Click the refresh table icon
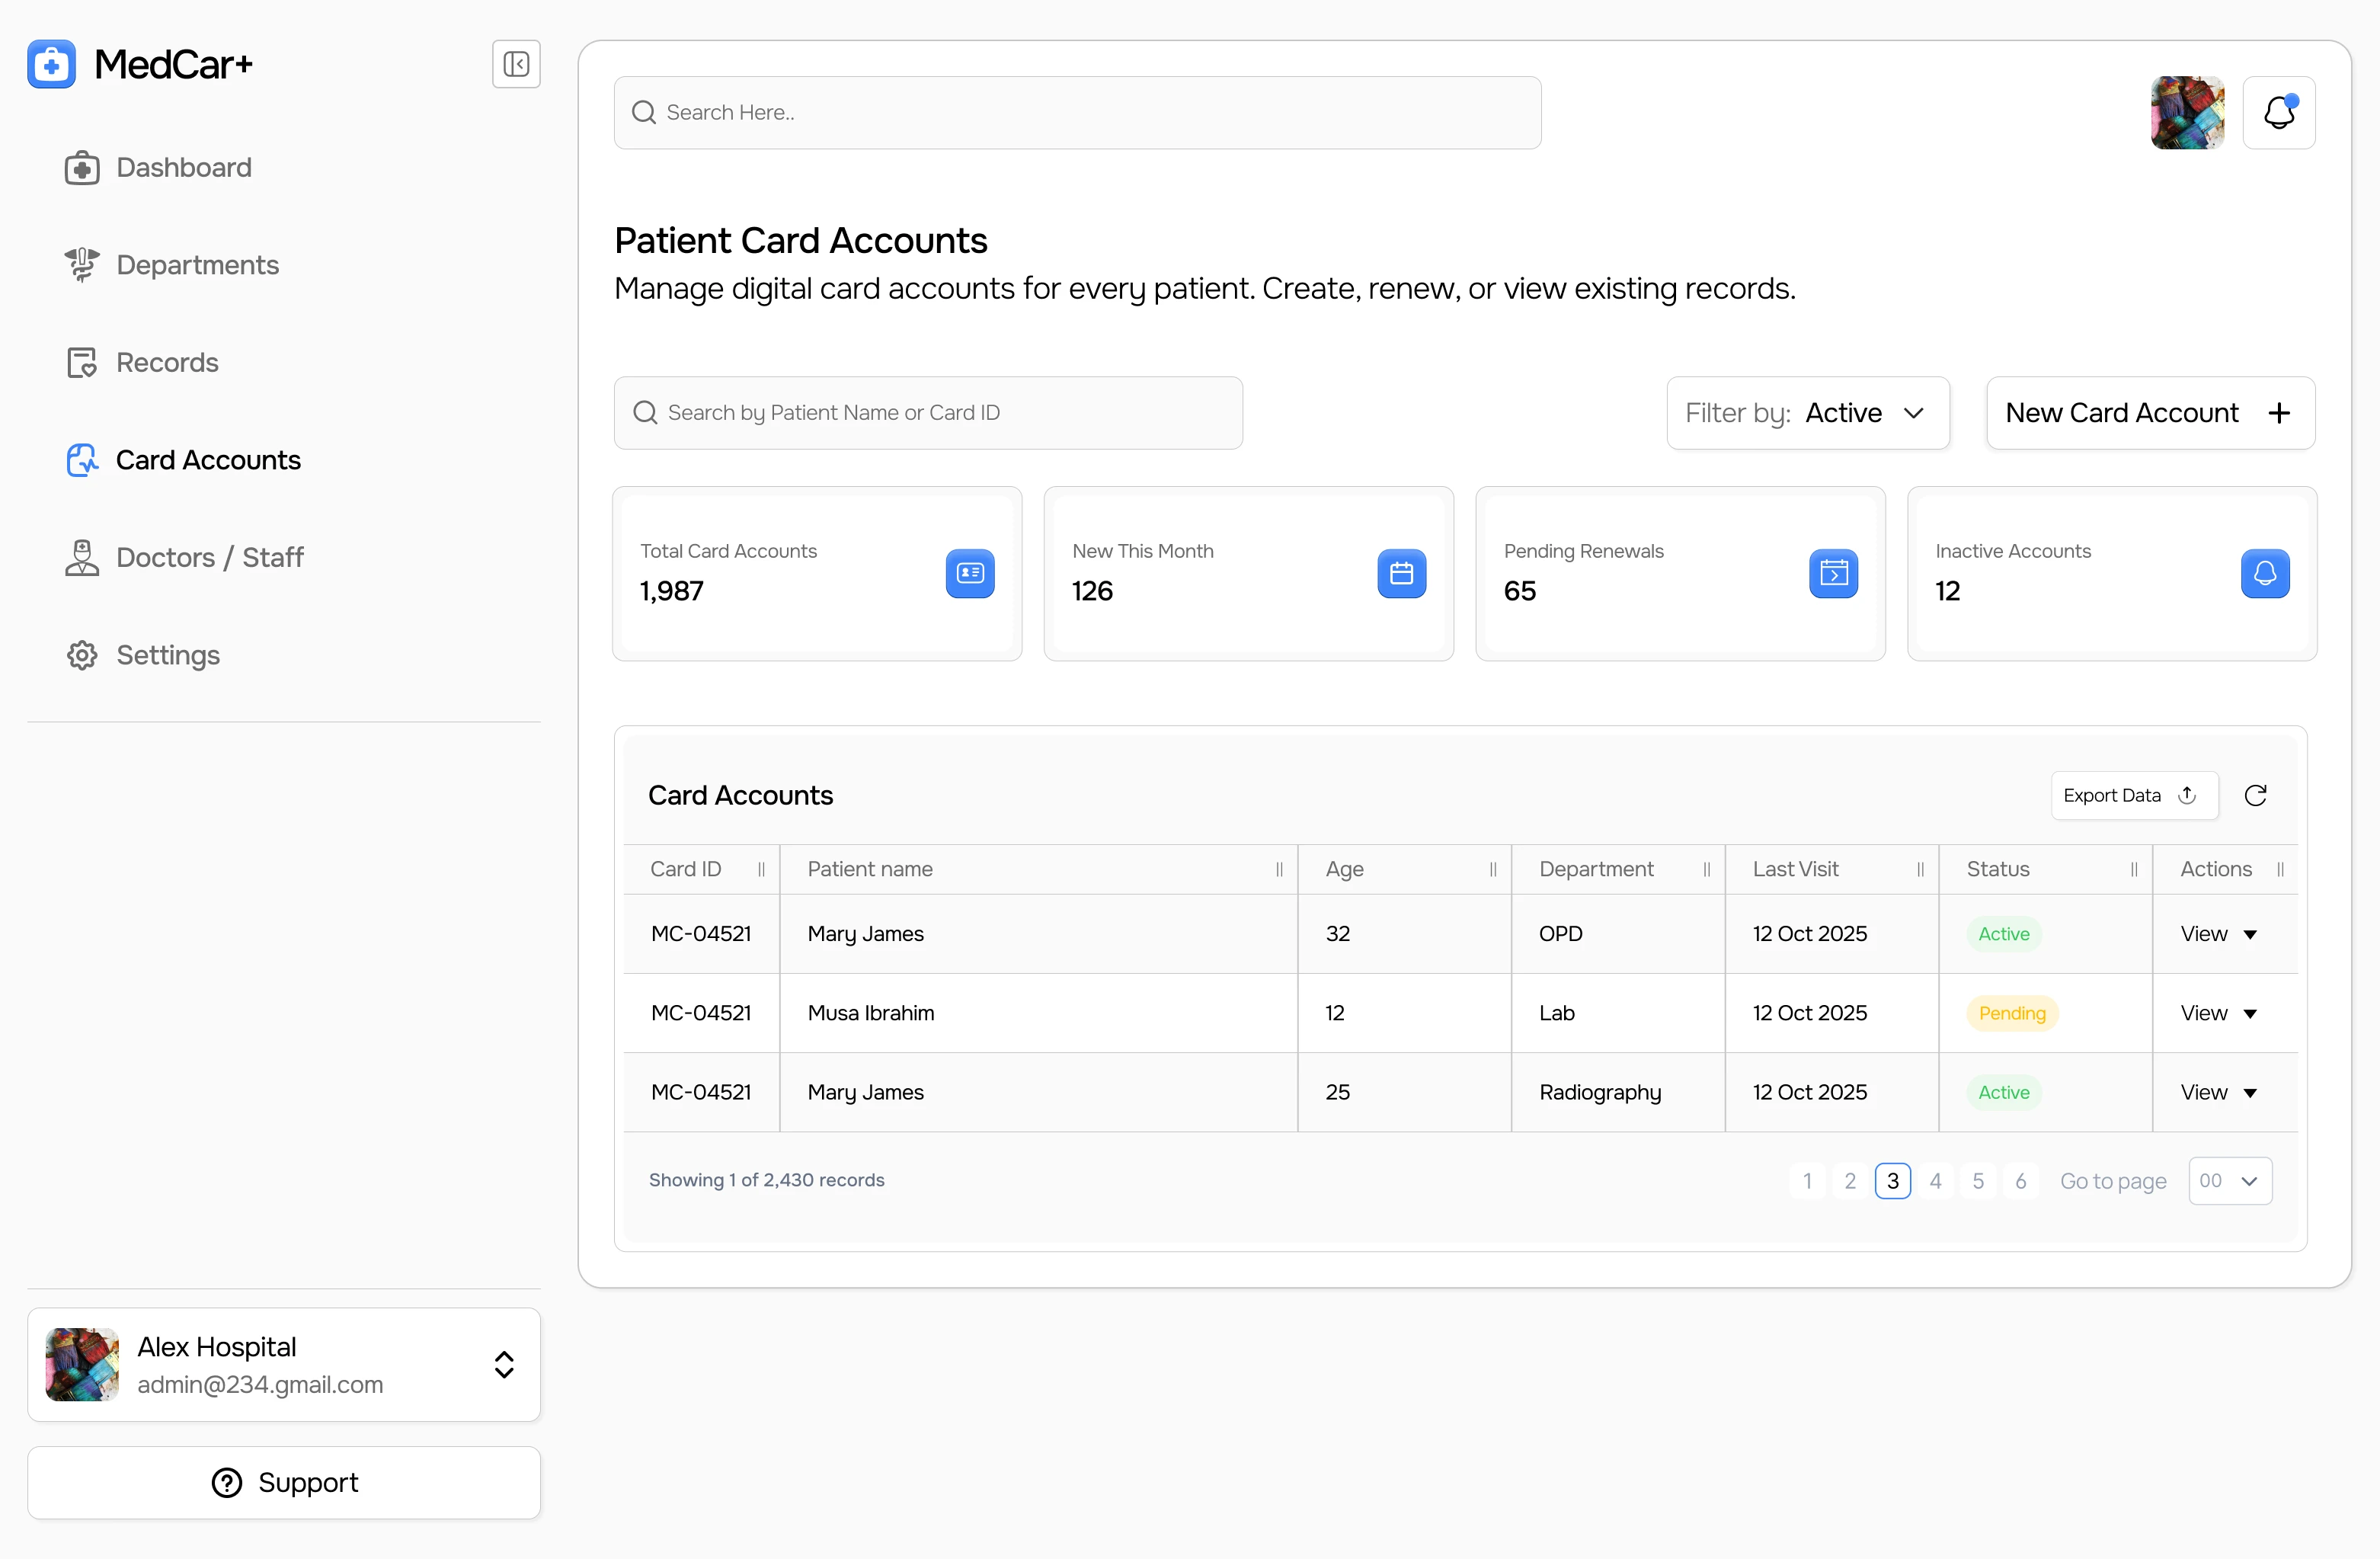2380x1559 pixels. point(2255,795)
